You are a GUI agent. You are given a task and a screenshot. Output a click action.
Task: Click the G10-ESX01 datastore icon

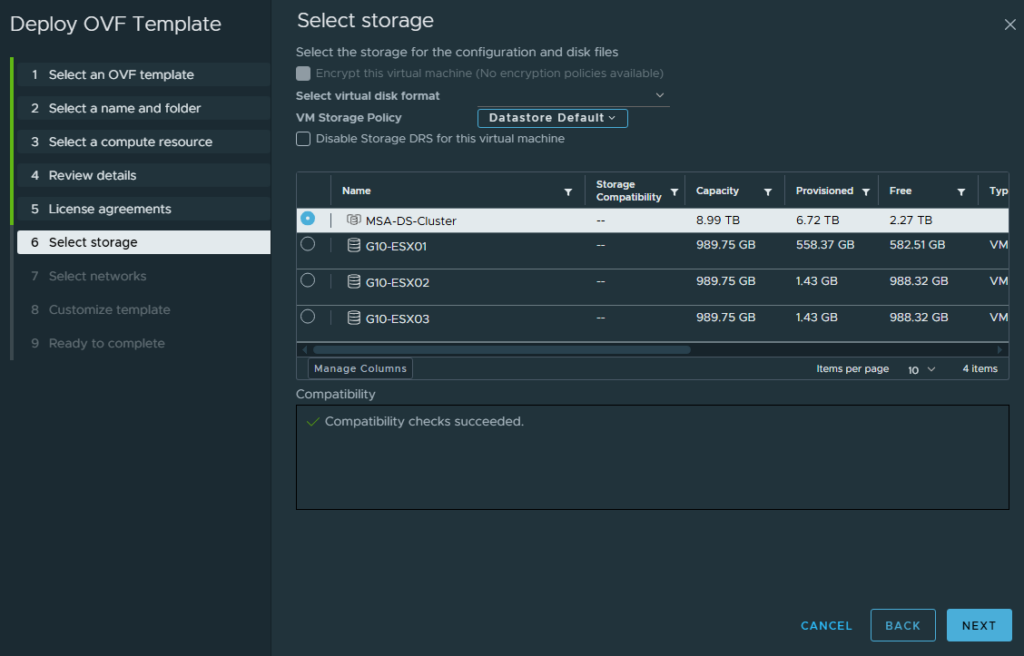(x=354, y=246)
